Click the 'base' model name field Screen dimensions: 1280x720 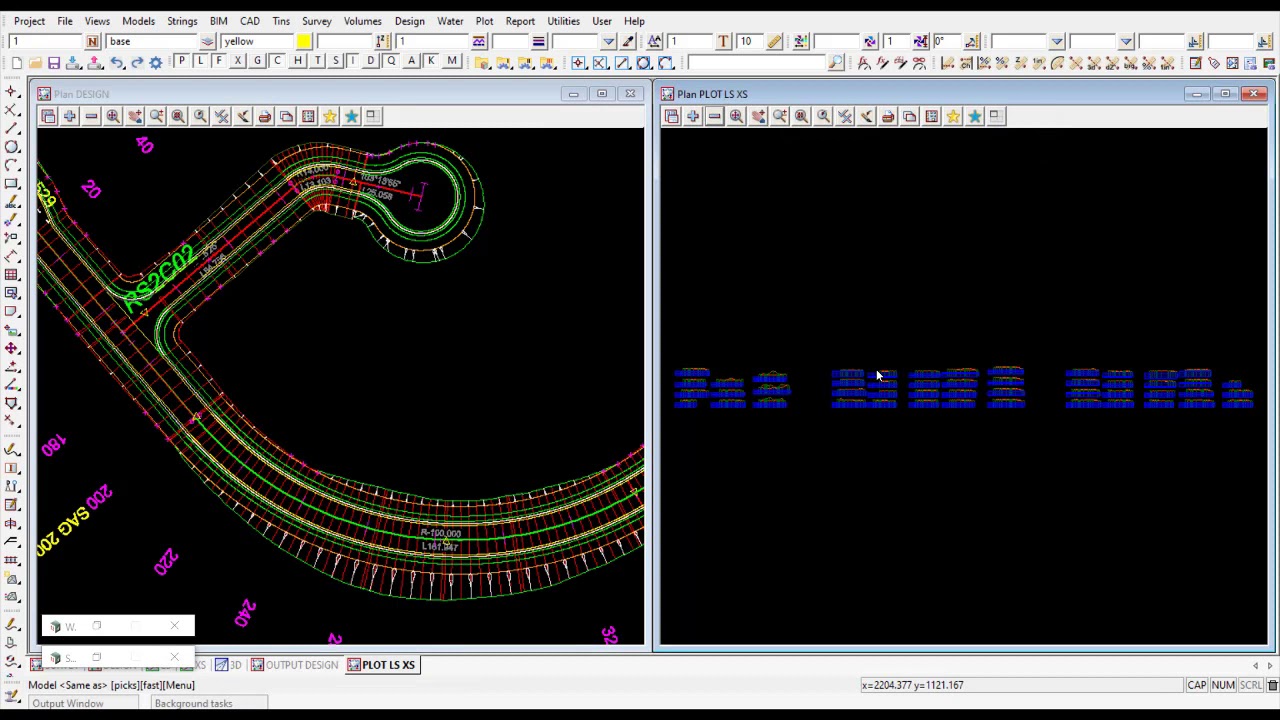click(x=152, y=41)
